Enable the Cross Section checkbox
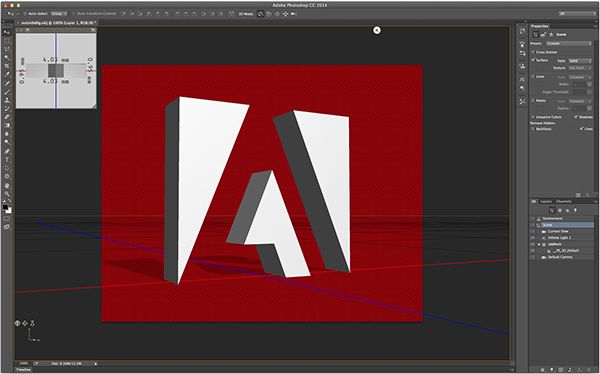 coord(533,52)
